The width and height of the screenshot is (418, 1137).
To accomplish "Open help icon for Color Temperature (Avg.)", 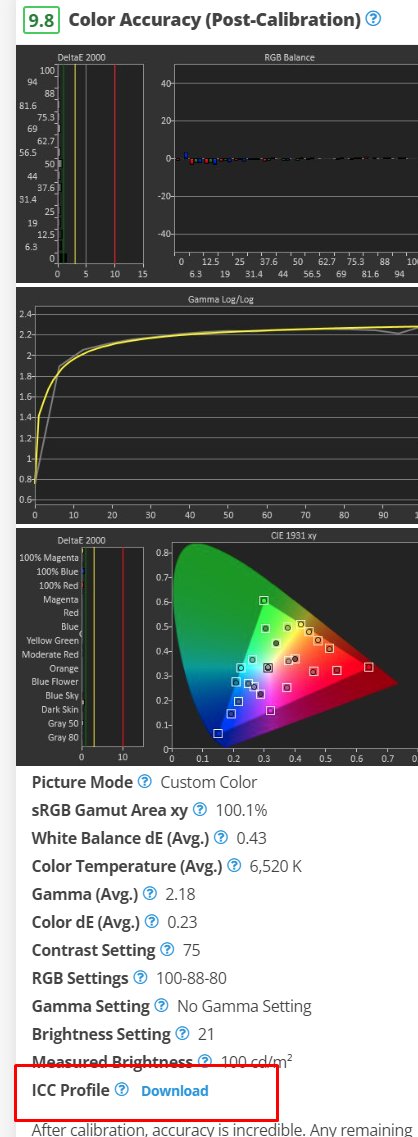I will [x=234, y=866].
